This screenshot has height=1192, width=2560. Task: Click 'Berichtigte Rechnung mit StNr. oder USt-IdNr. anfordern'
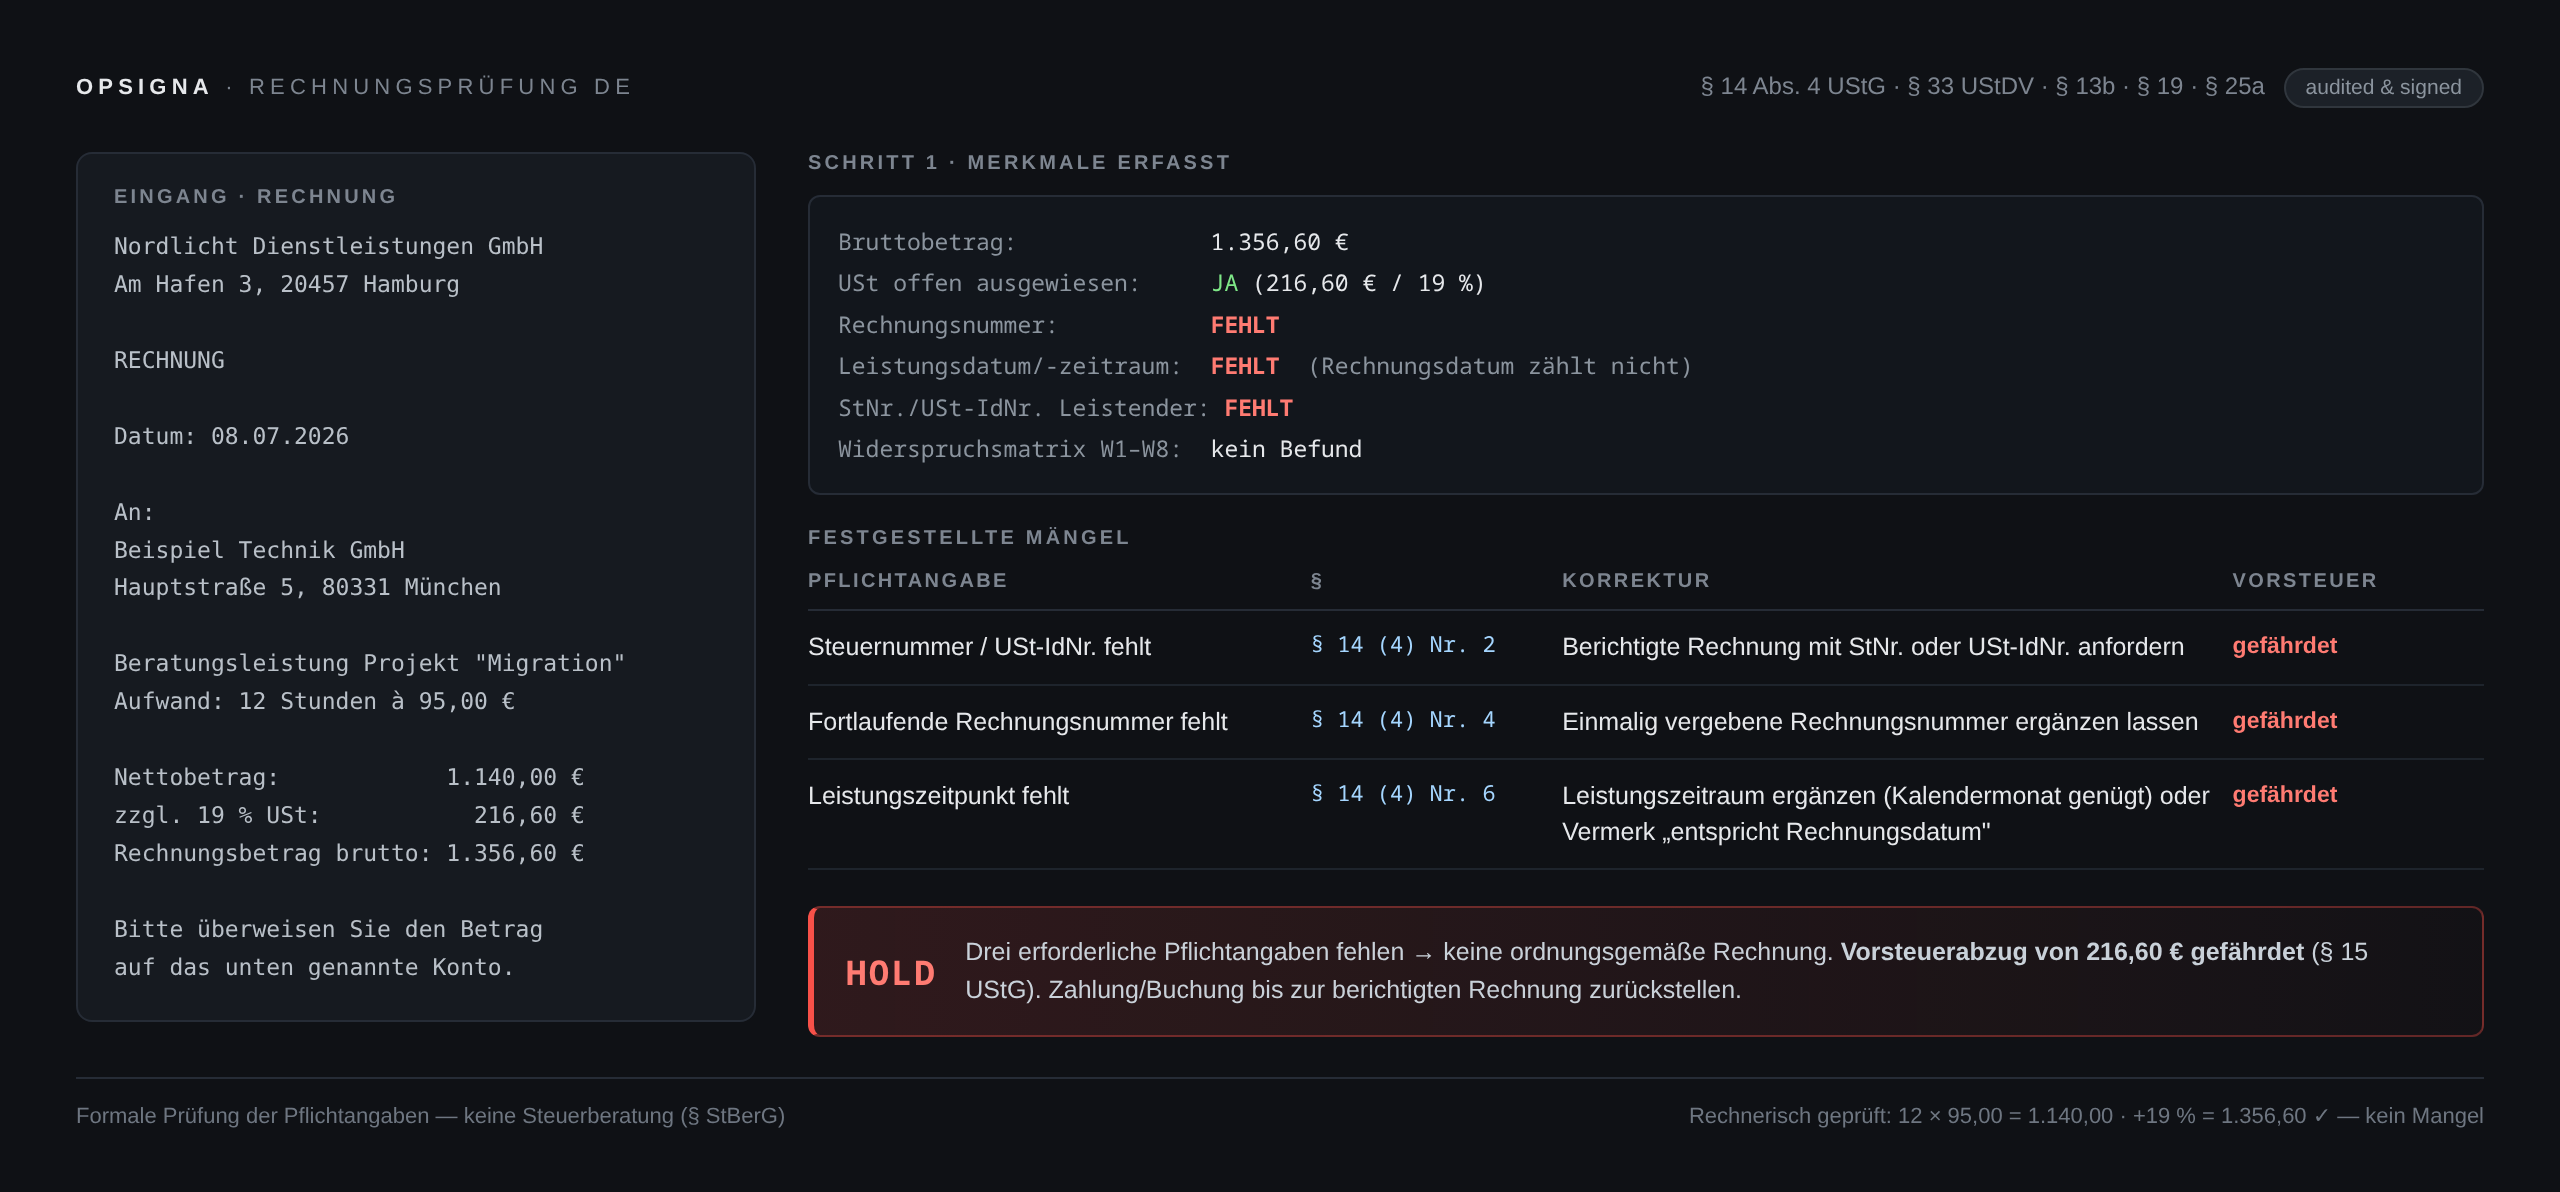[1873, 647]
